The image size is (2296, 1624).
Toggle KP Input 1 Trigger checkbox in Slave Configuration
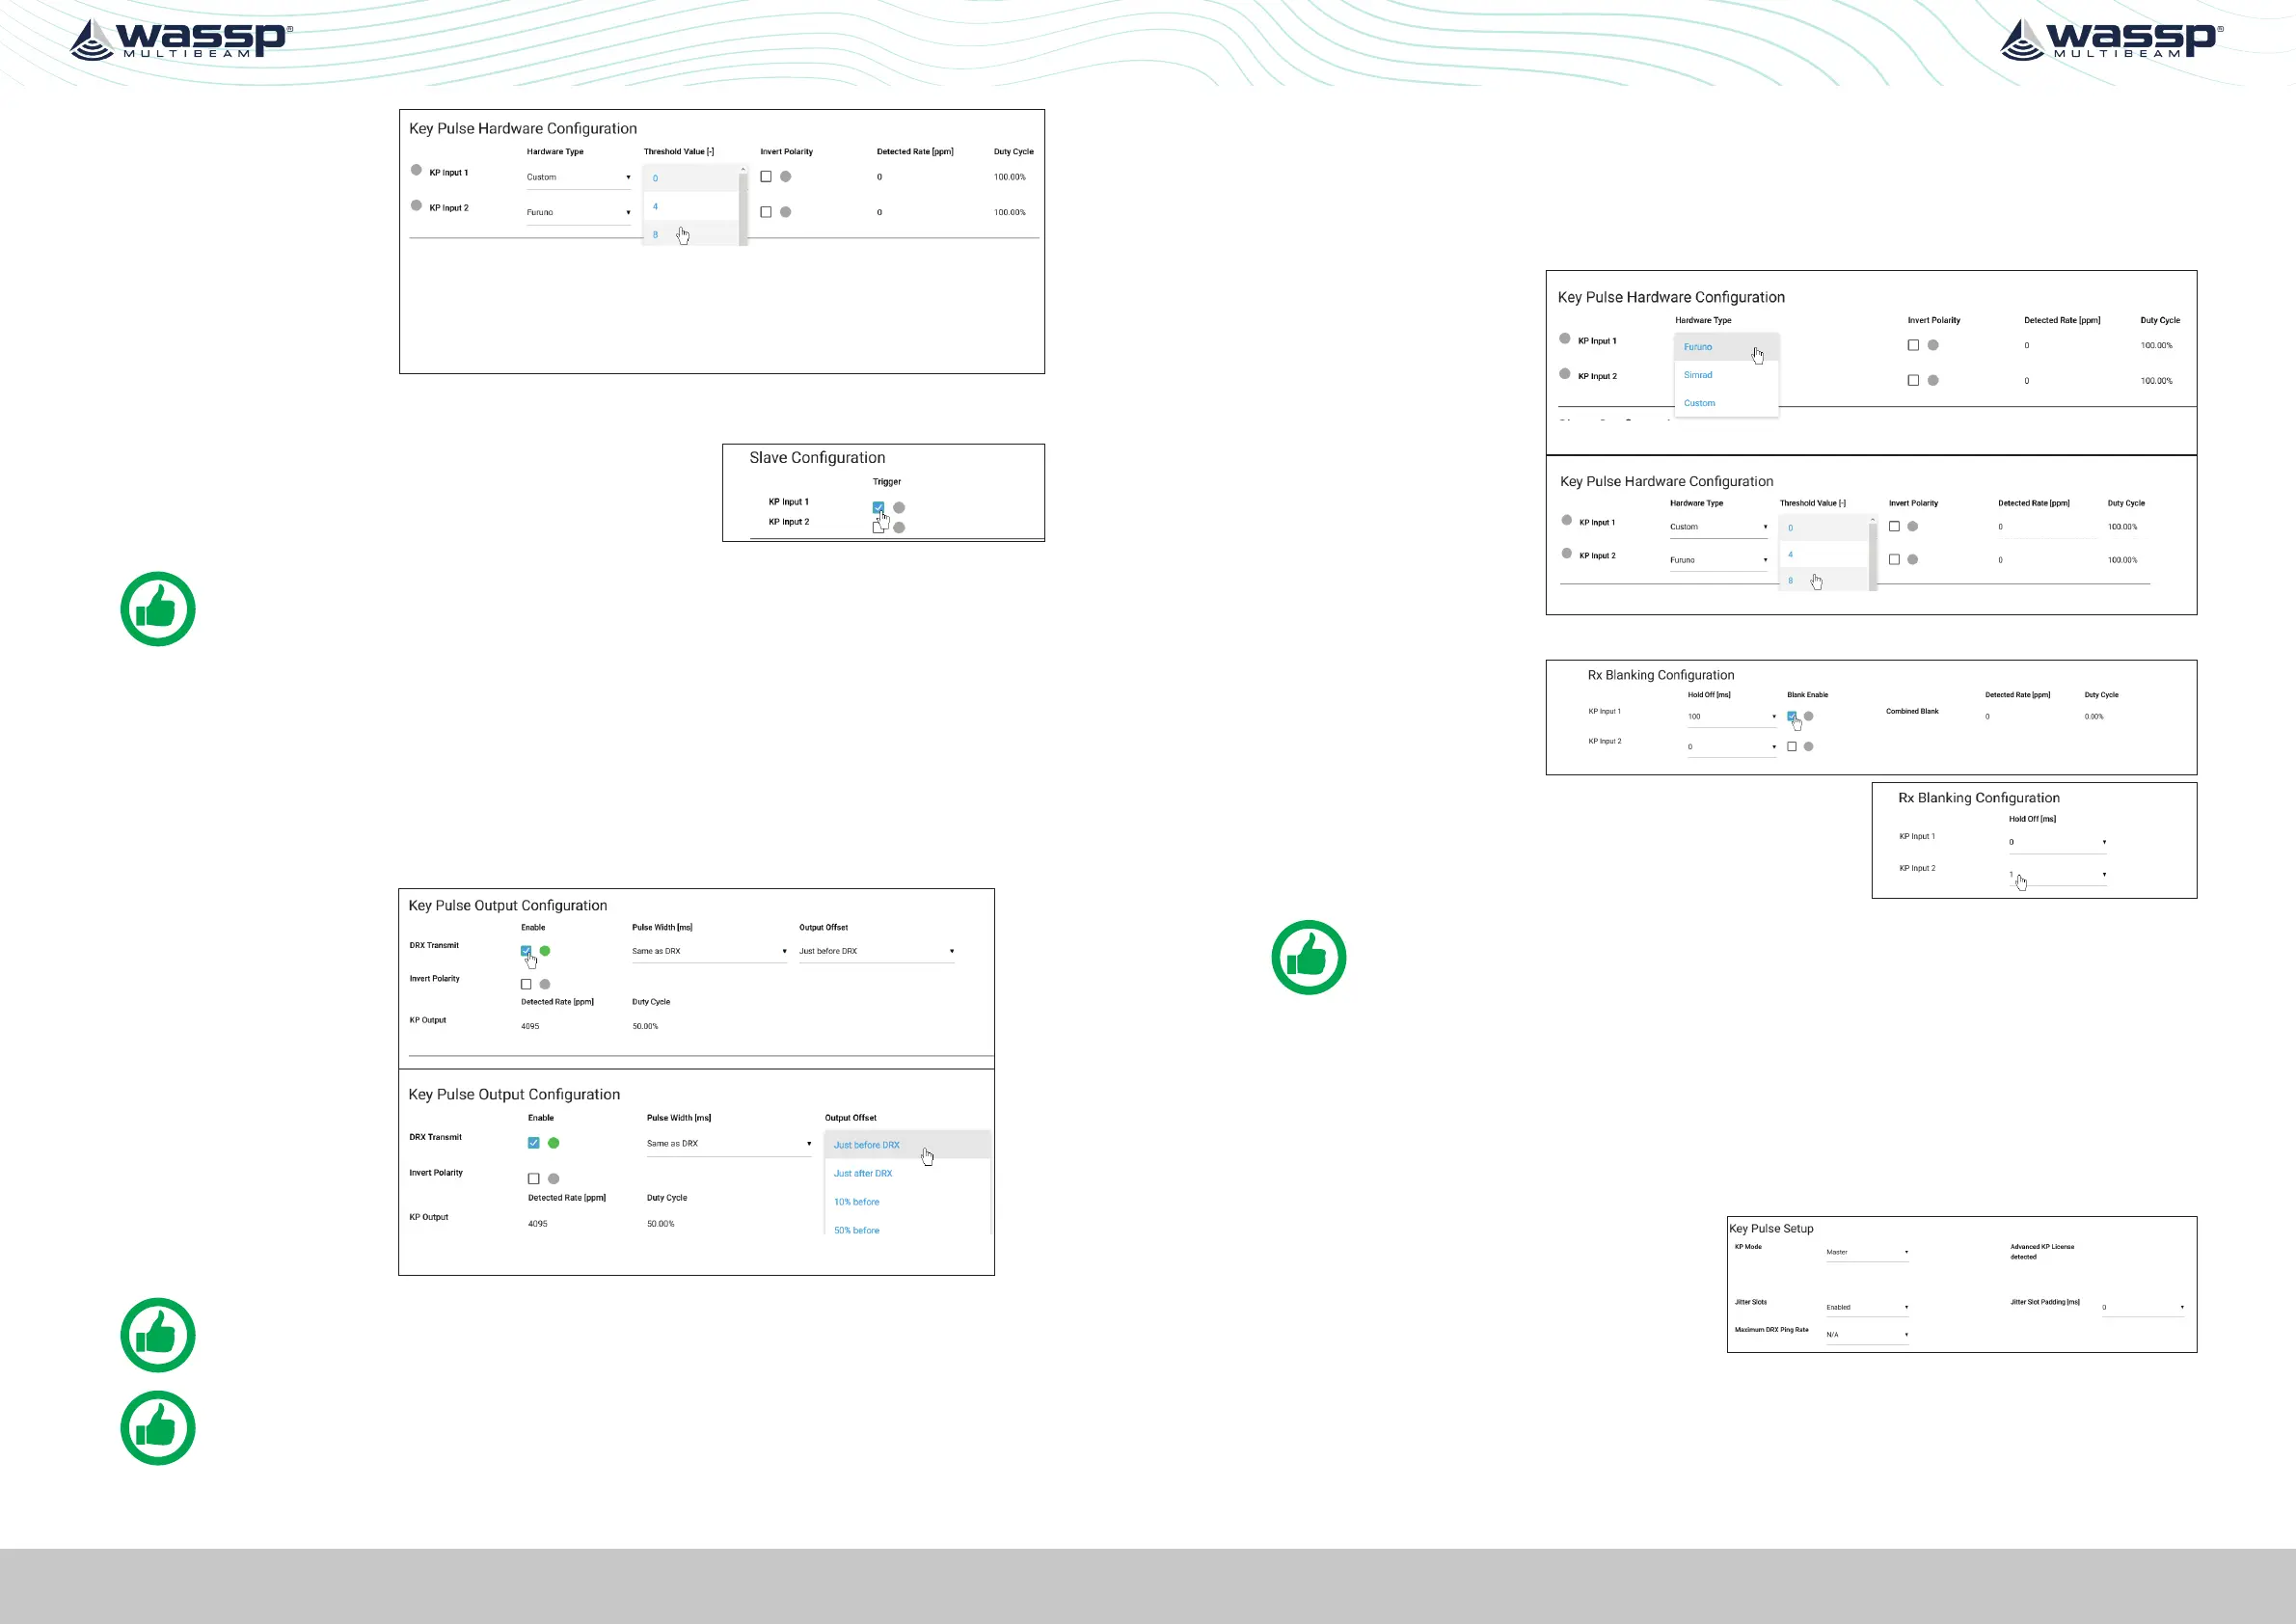click(x=878, y=507)
